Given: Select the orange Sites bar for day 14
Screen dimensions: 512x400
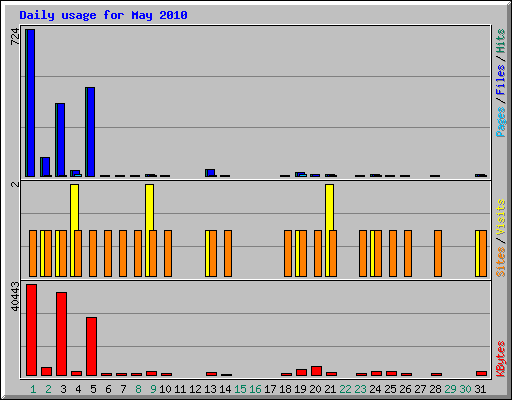Looking at the screenshot, I should tap(228, 253).
